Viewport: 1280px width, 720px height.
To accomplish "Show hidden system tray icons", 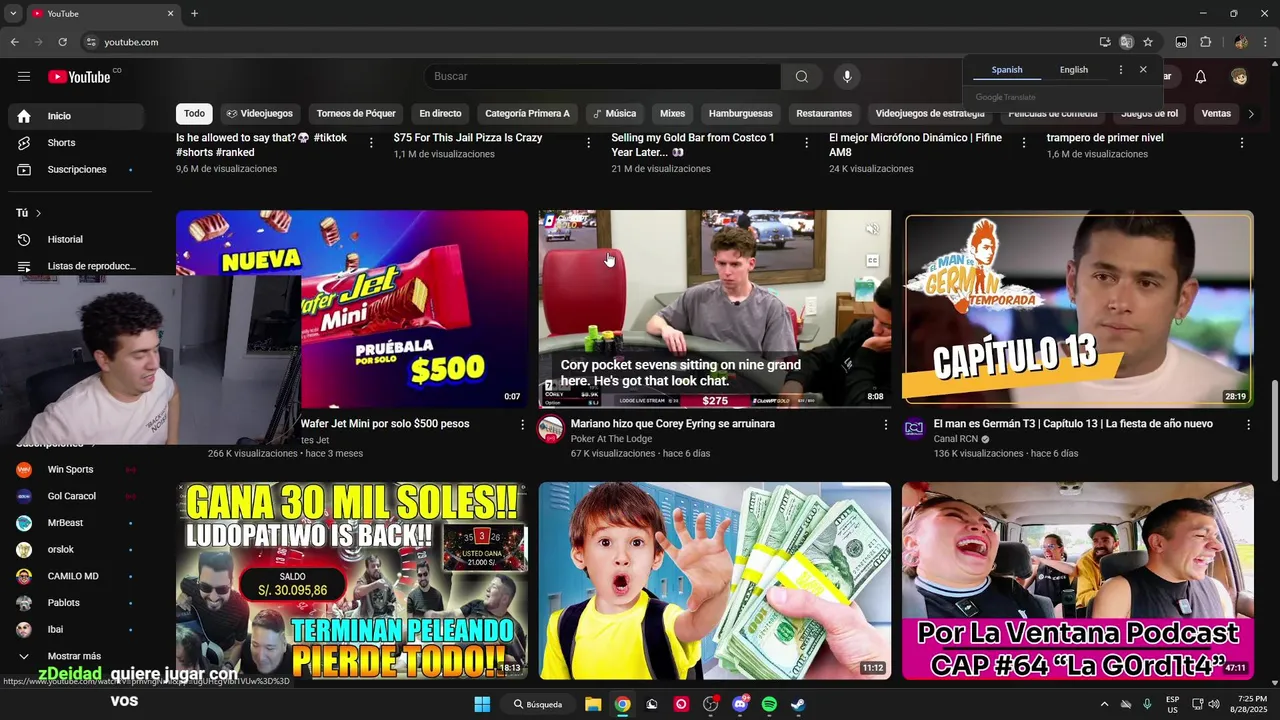I will (1104, 704).
